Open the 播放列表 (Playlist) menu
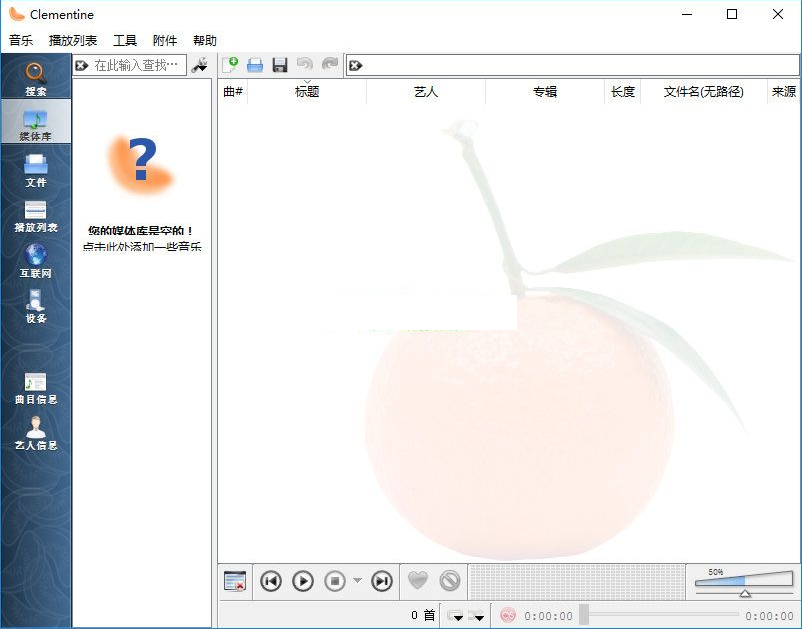Image resolution: width=802 pixels, height=630 pixels. pyautogui.click(x=73, y=41)
